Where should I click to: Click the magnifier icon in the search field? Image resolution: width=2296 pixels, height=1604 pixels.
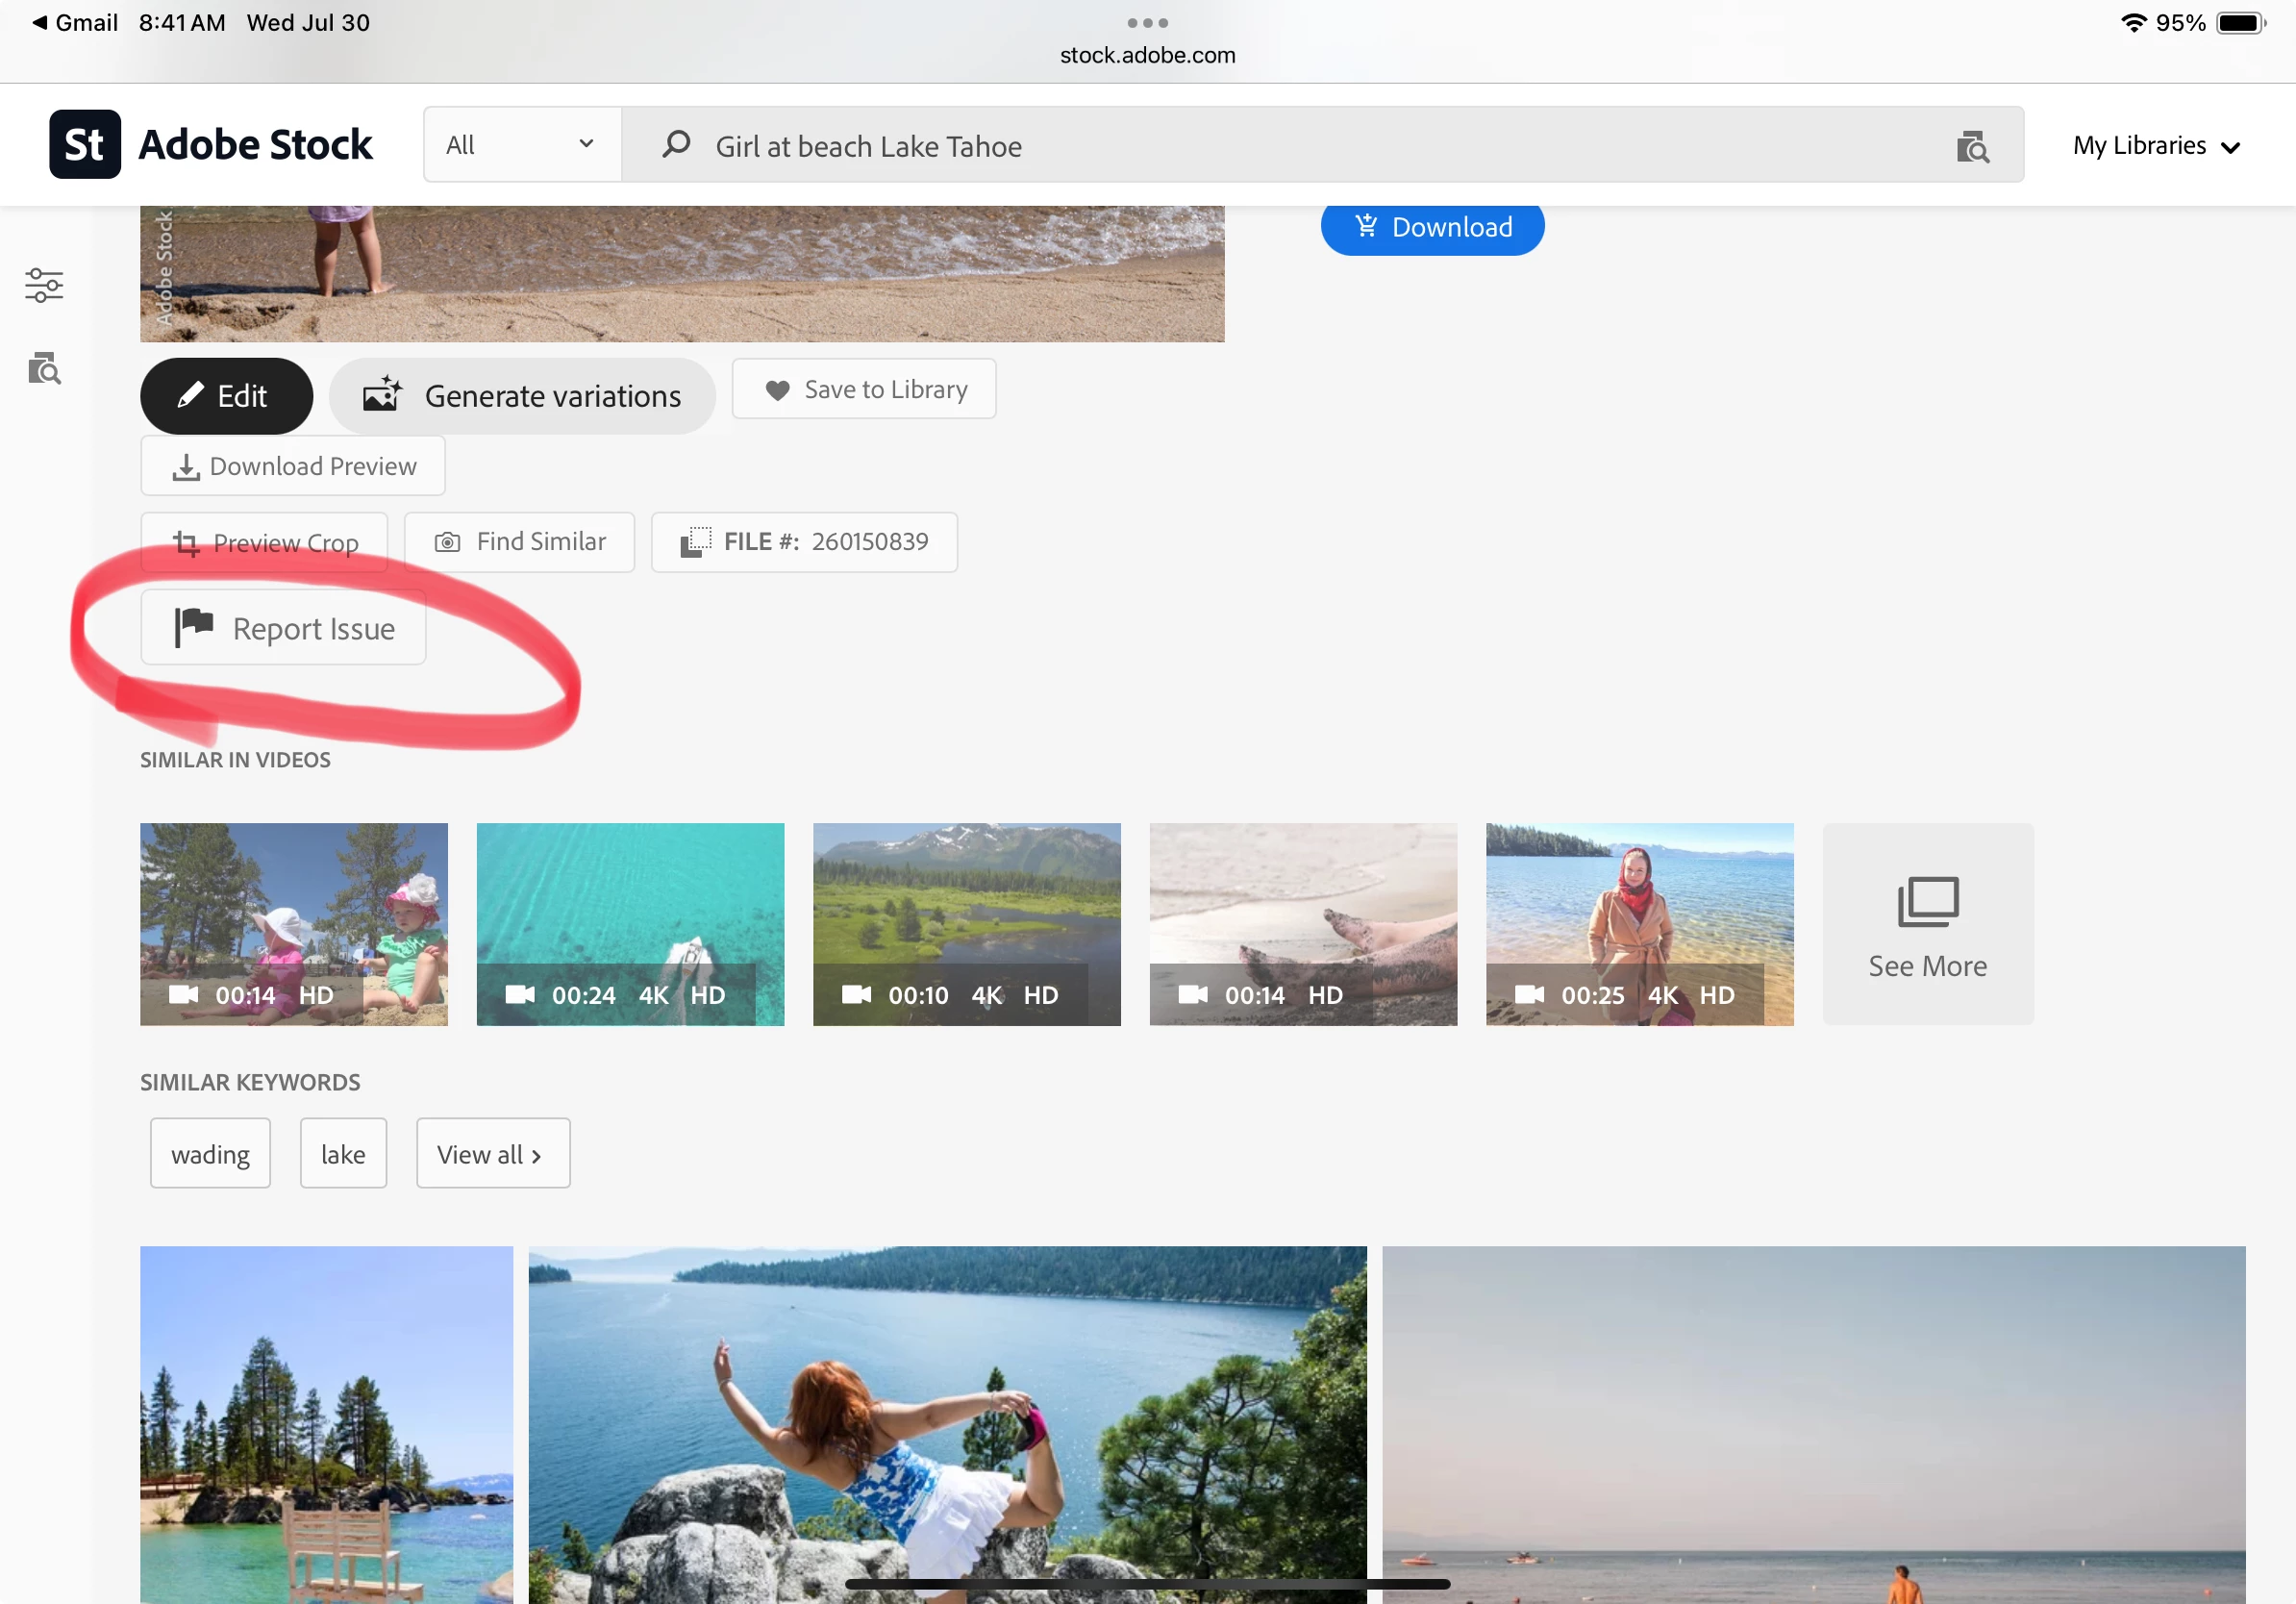(x=676, y=145)
